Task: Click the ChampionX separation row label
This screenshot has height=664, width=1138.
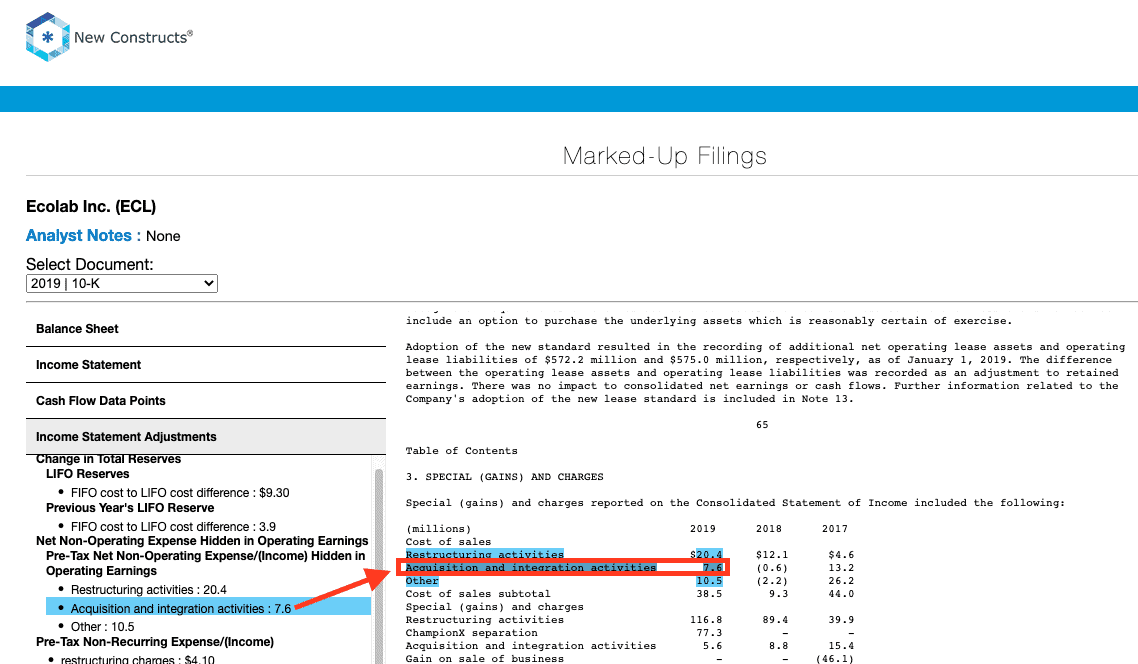Action: pyautogui.click(x=472, y=633)
